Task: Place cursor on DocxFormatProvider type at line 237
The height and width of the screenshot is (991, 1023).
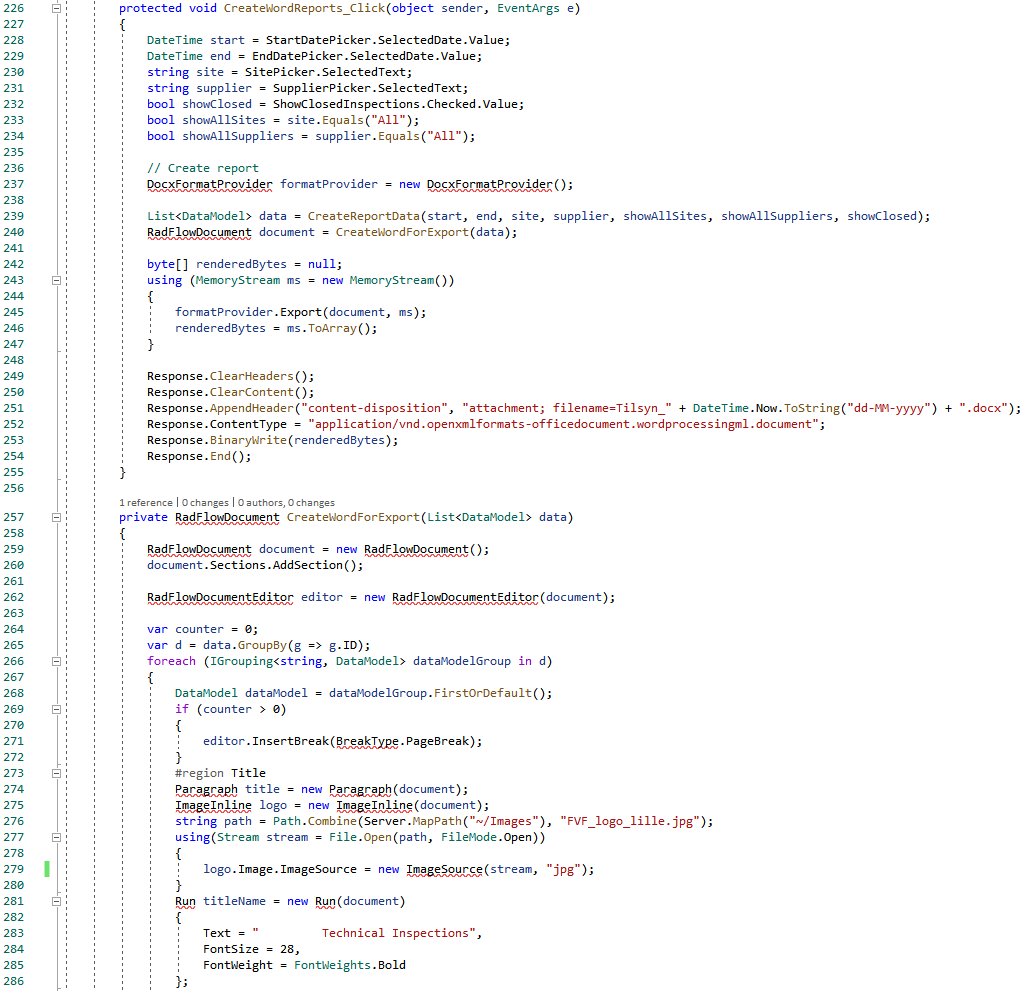Action: [210, 184]
